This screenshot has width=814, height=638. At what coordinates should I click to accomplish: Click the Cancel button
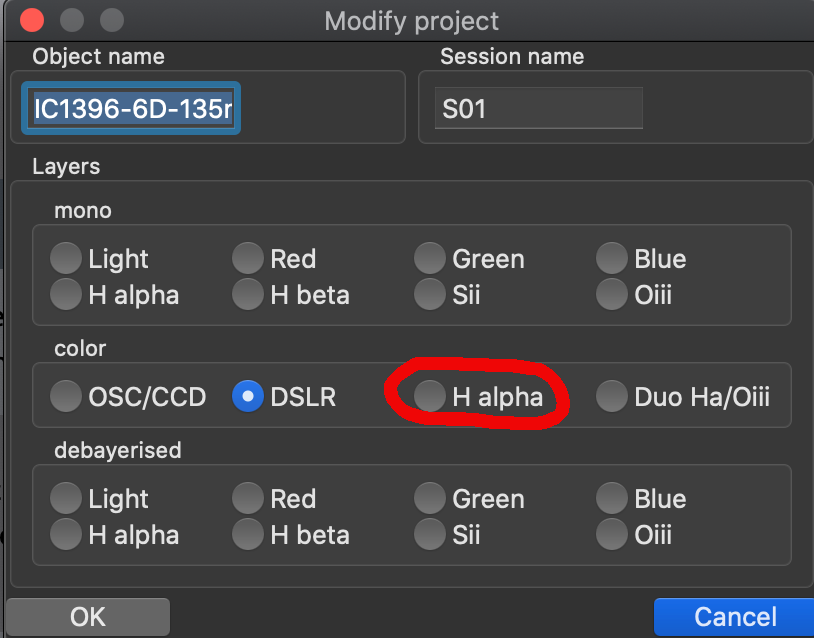tap(734, 617)
